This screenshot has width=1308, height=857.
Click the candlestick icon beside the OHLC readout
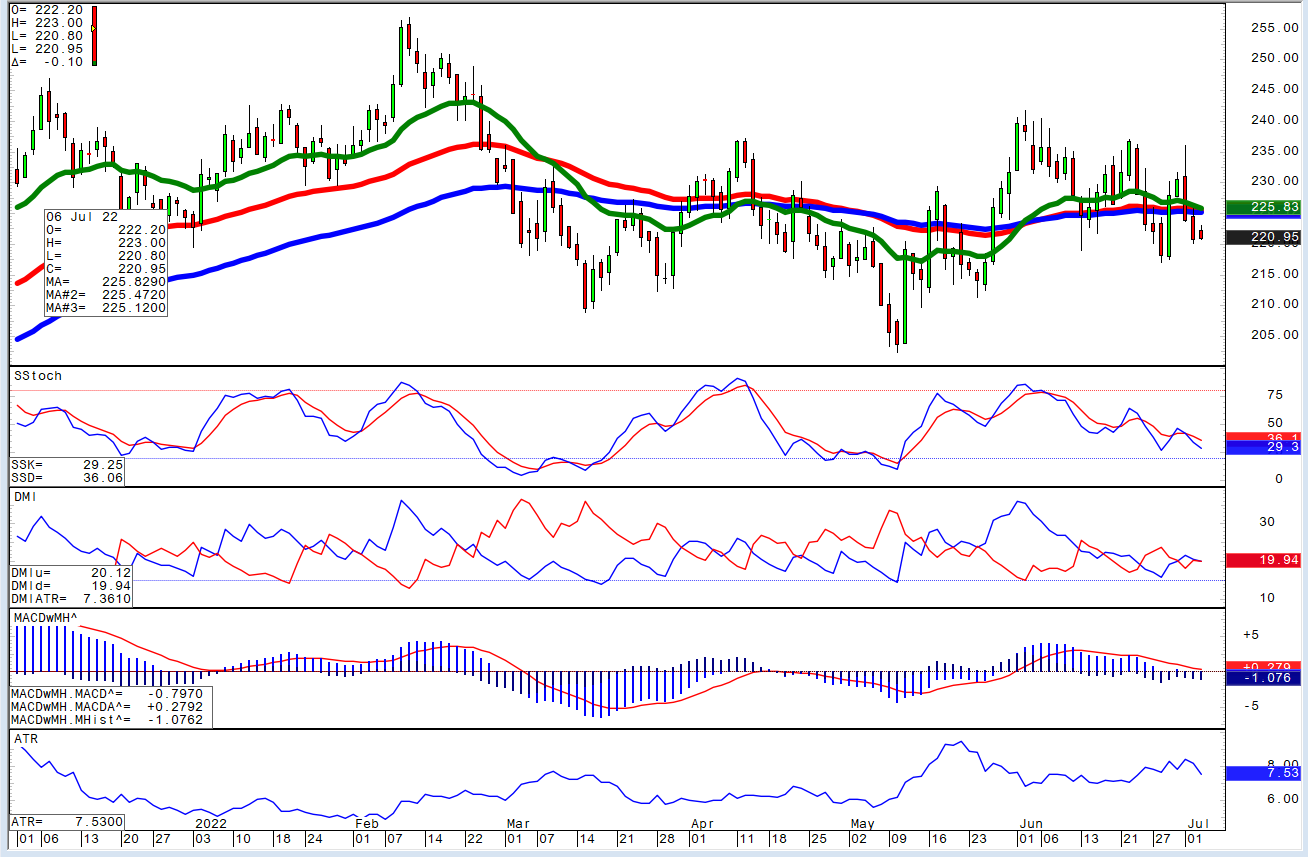(93, 35)
